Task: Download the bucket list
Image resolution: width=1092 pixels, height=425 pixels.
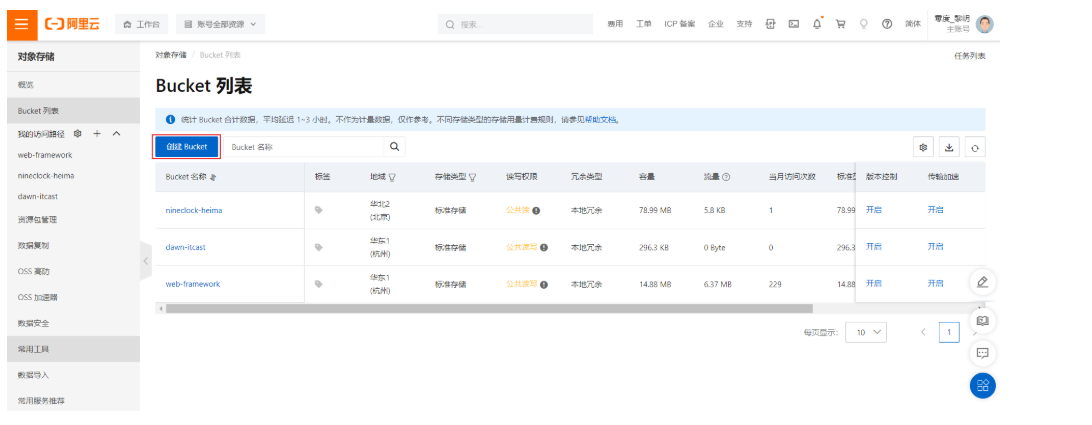Action: pyautogui.click(x=949, y=147)
